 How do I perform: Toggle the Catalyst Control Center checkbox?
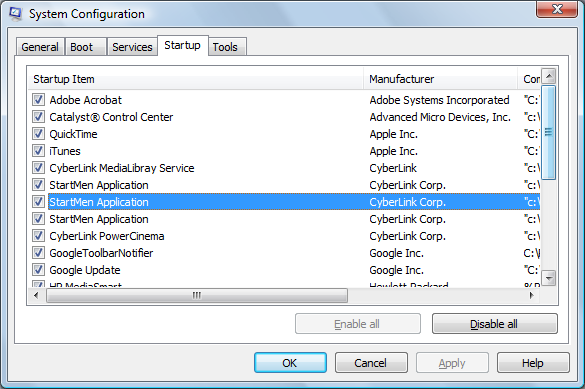(38, 117)
